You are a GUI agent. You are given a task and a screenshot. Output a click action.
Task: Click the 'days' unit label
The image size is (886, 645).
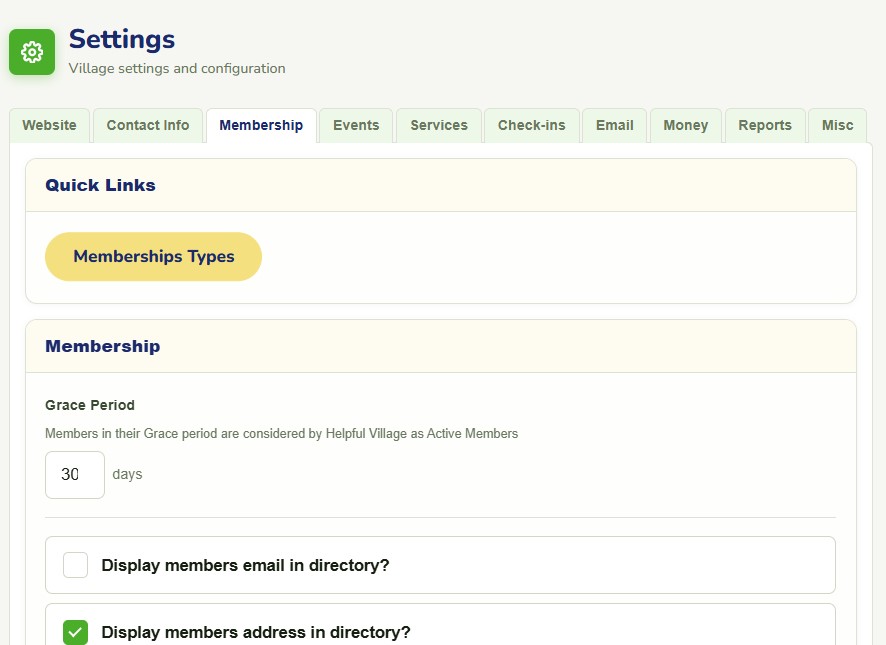coord(127,474)
